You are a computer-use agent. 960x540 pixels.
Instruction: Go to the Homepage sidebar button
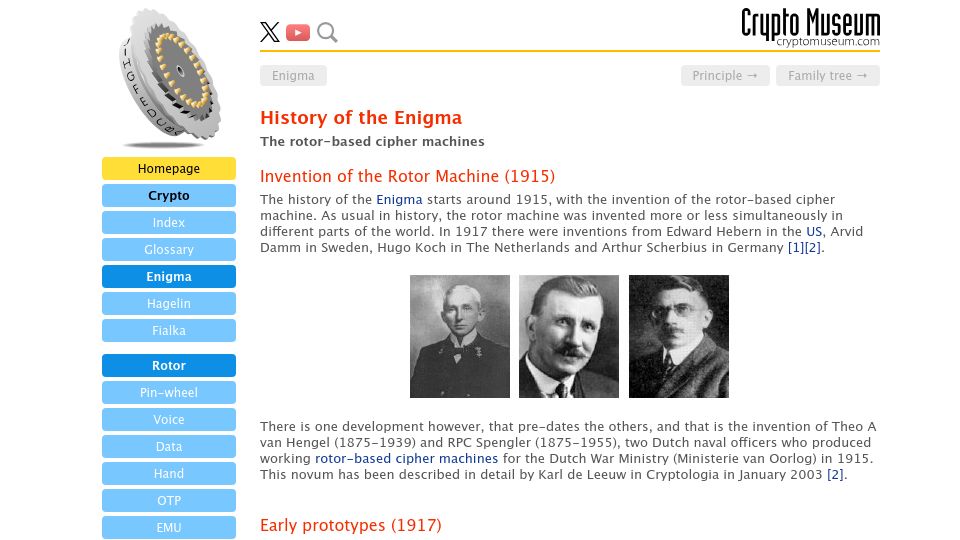169,168
